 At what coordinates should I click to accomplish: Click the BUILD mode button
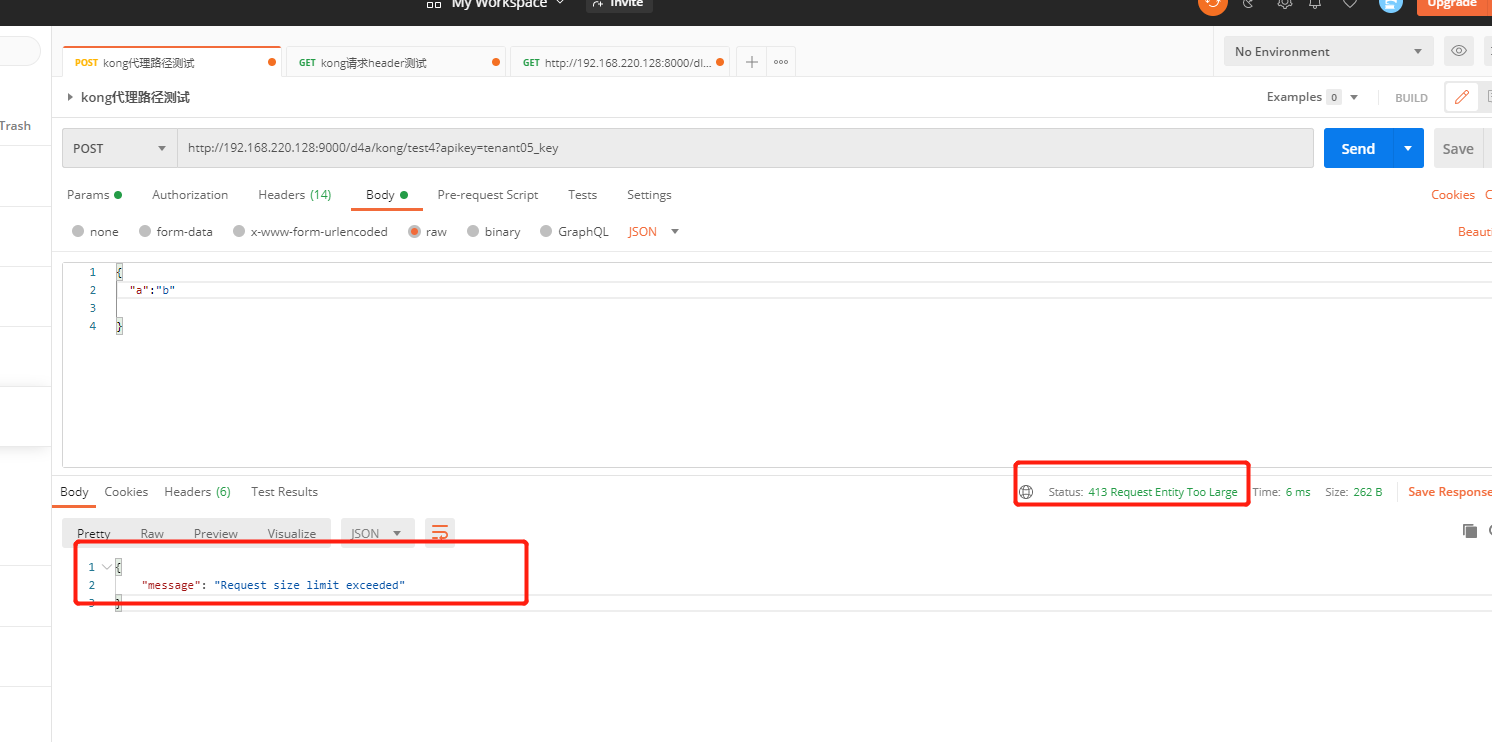pyautogui.click(x=1411, y=98)
